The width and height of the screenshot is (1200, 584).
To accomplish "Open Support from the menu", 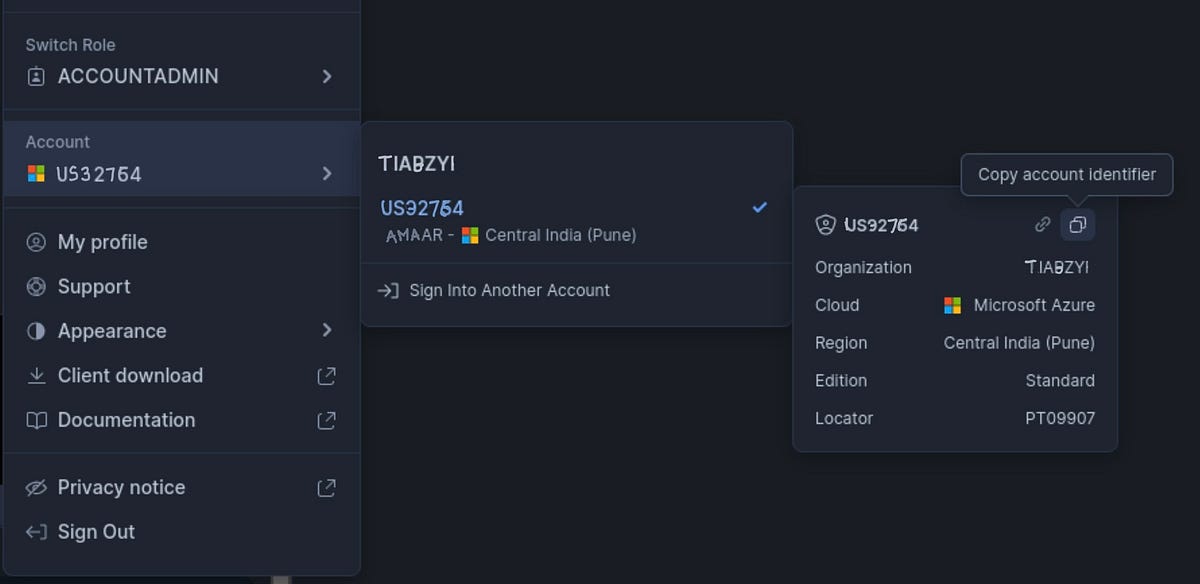I will [94, 287].
